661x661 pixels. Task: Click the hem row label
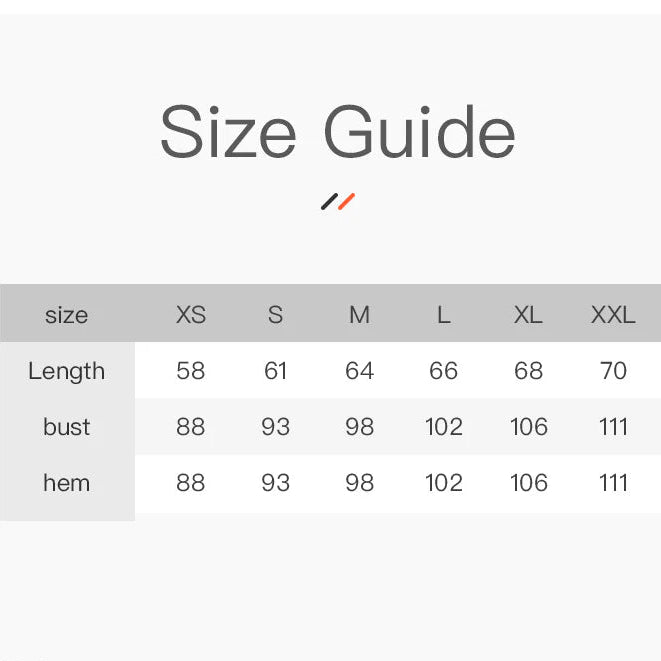tap(66, 483)
